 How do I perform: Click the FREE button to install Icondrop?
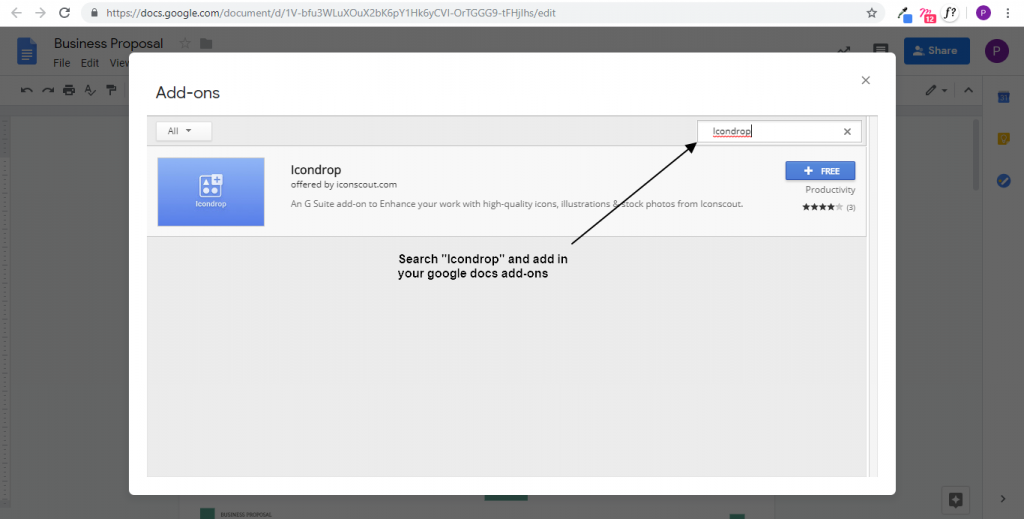point(820,170)
